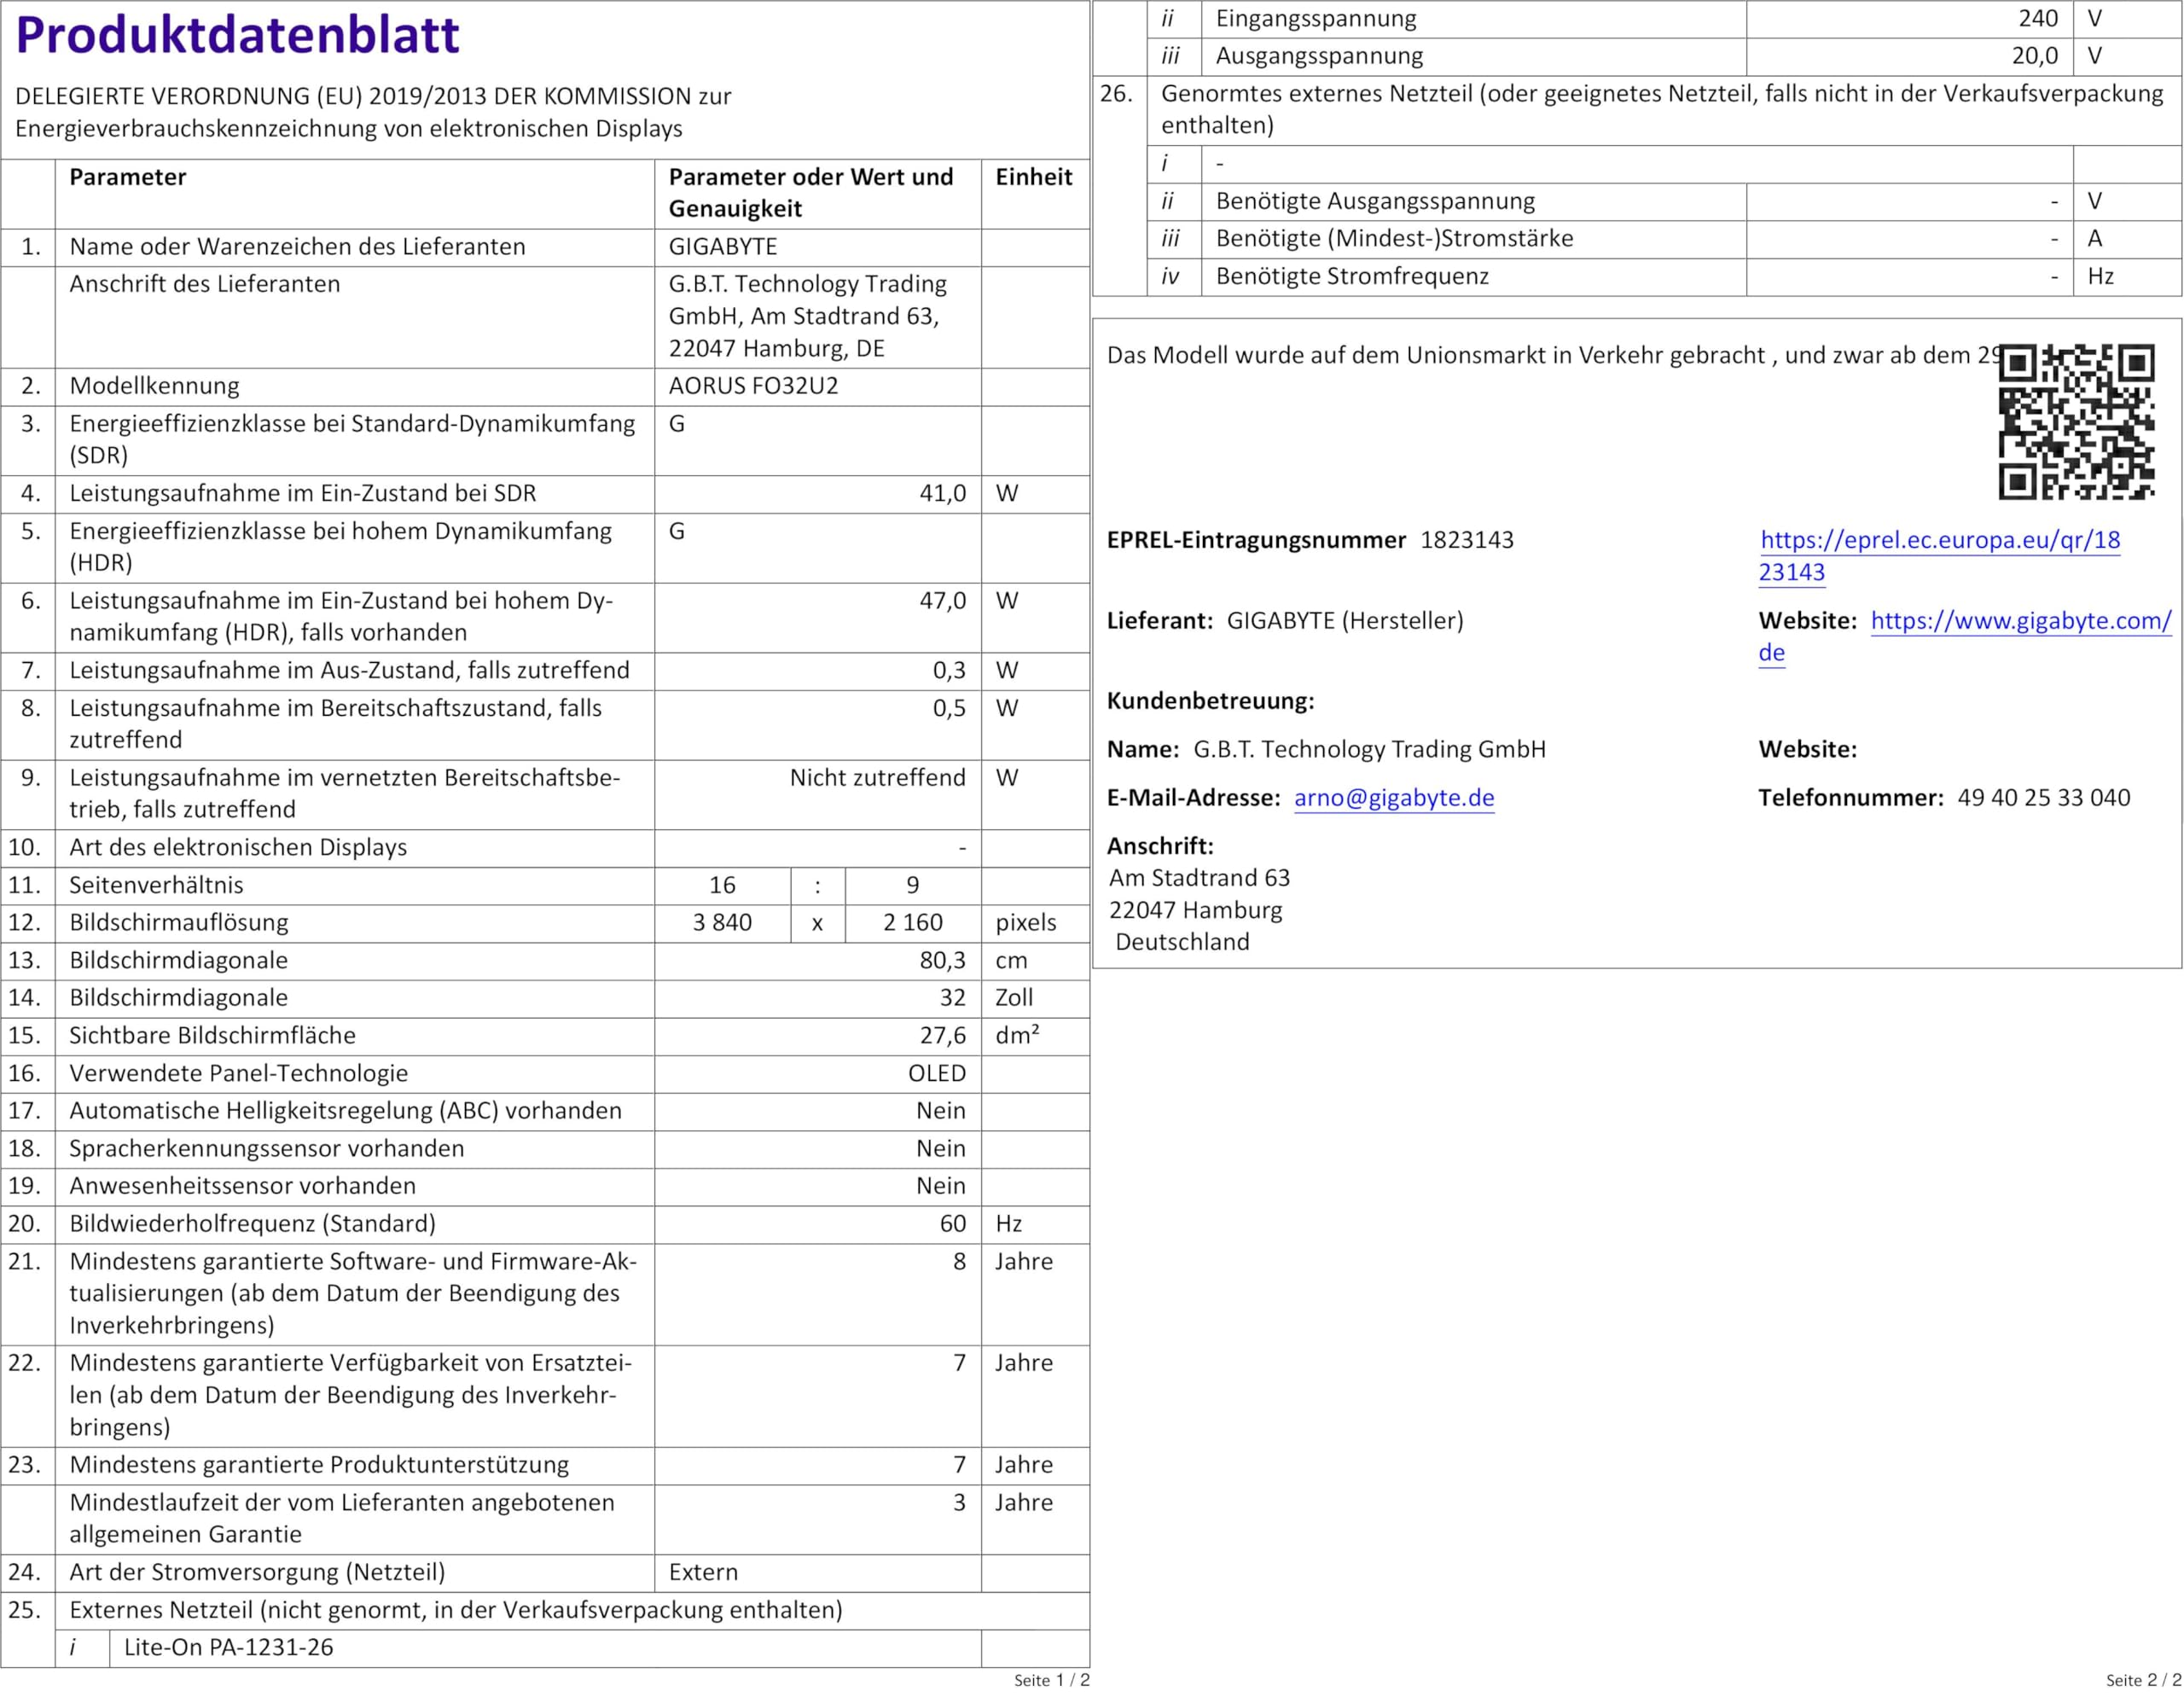
Task: Select the EPREL registration number 1823143
Action: point(1467,540)
